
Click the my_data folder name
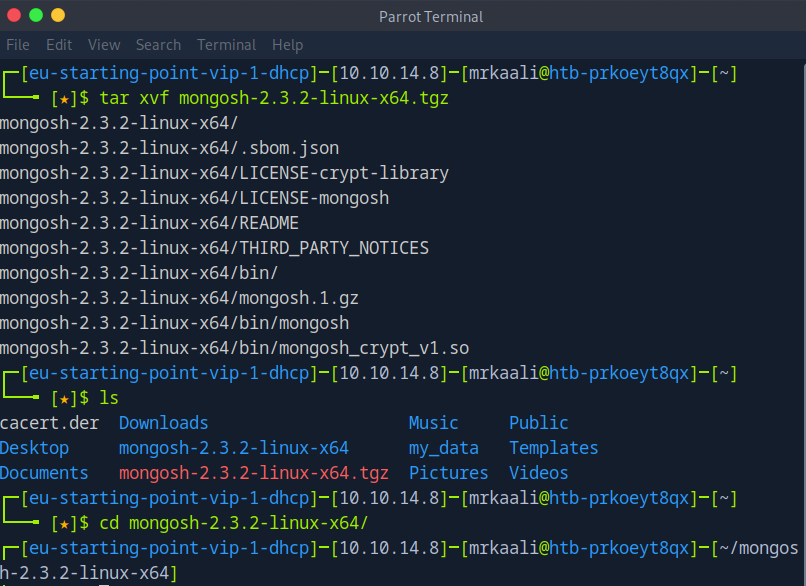tap(443, 448)
